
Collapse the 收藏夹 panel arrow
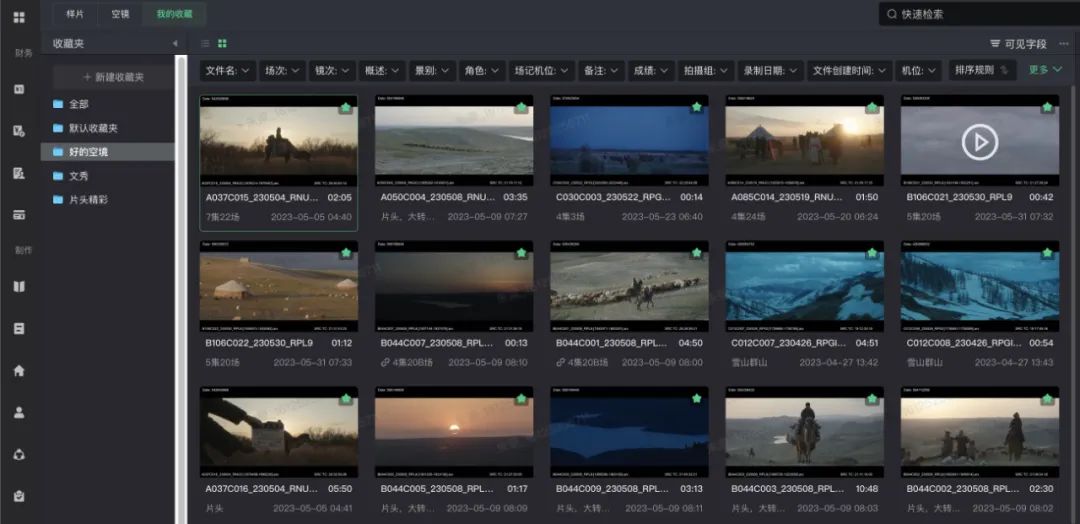tap(174, 43)
